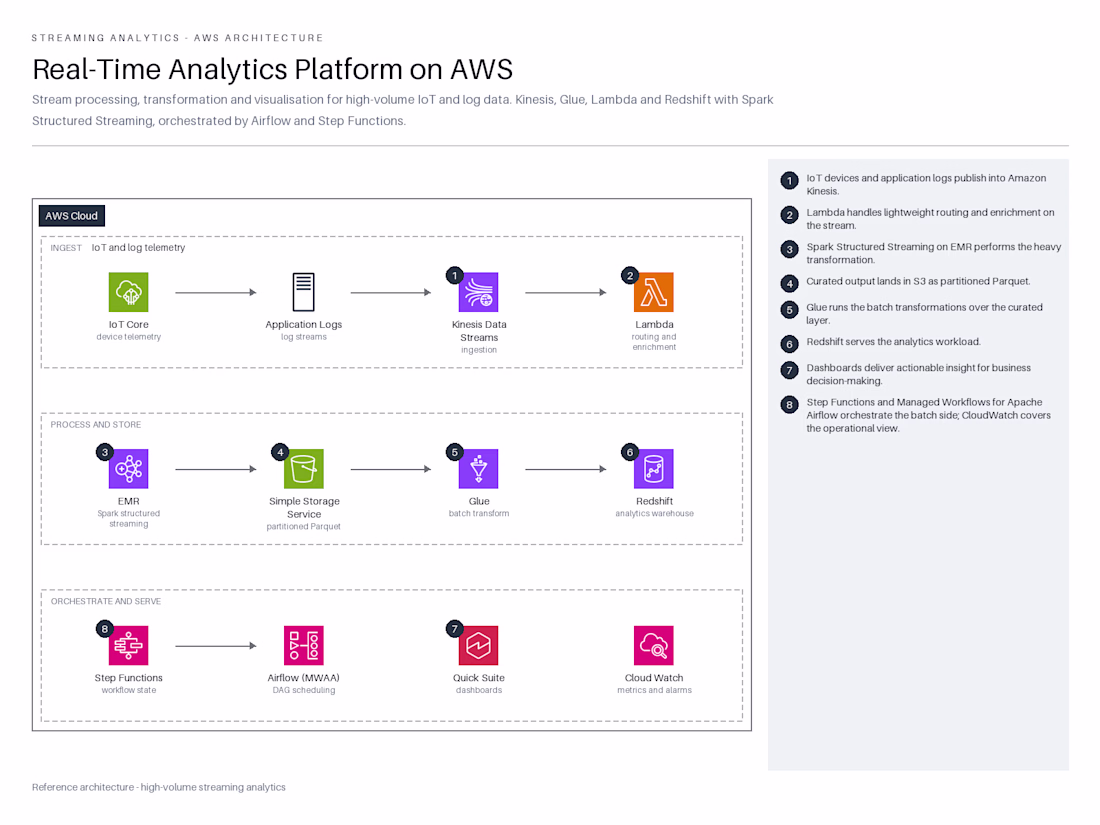Click the AWS Cloud label badge
1100x825 pixels.
[72, 216]
